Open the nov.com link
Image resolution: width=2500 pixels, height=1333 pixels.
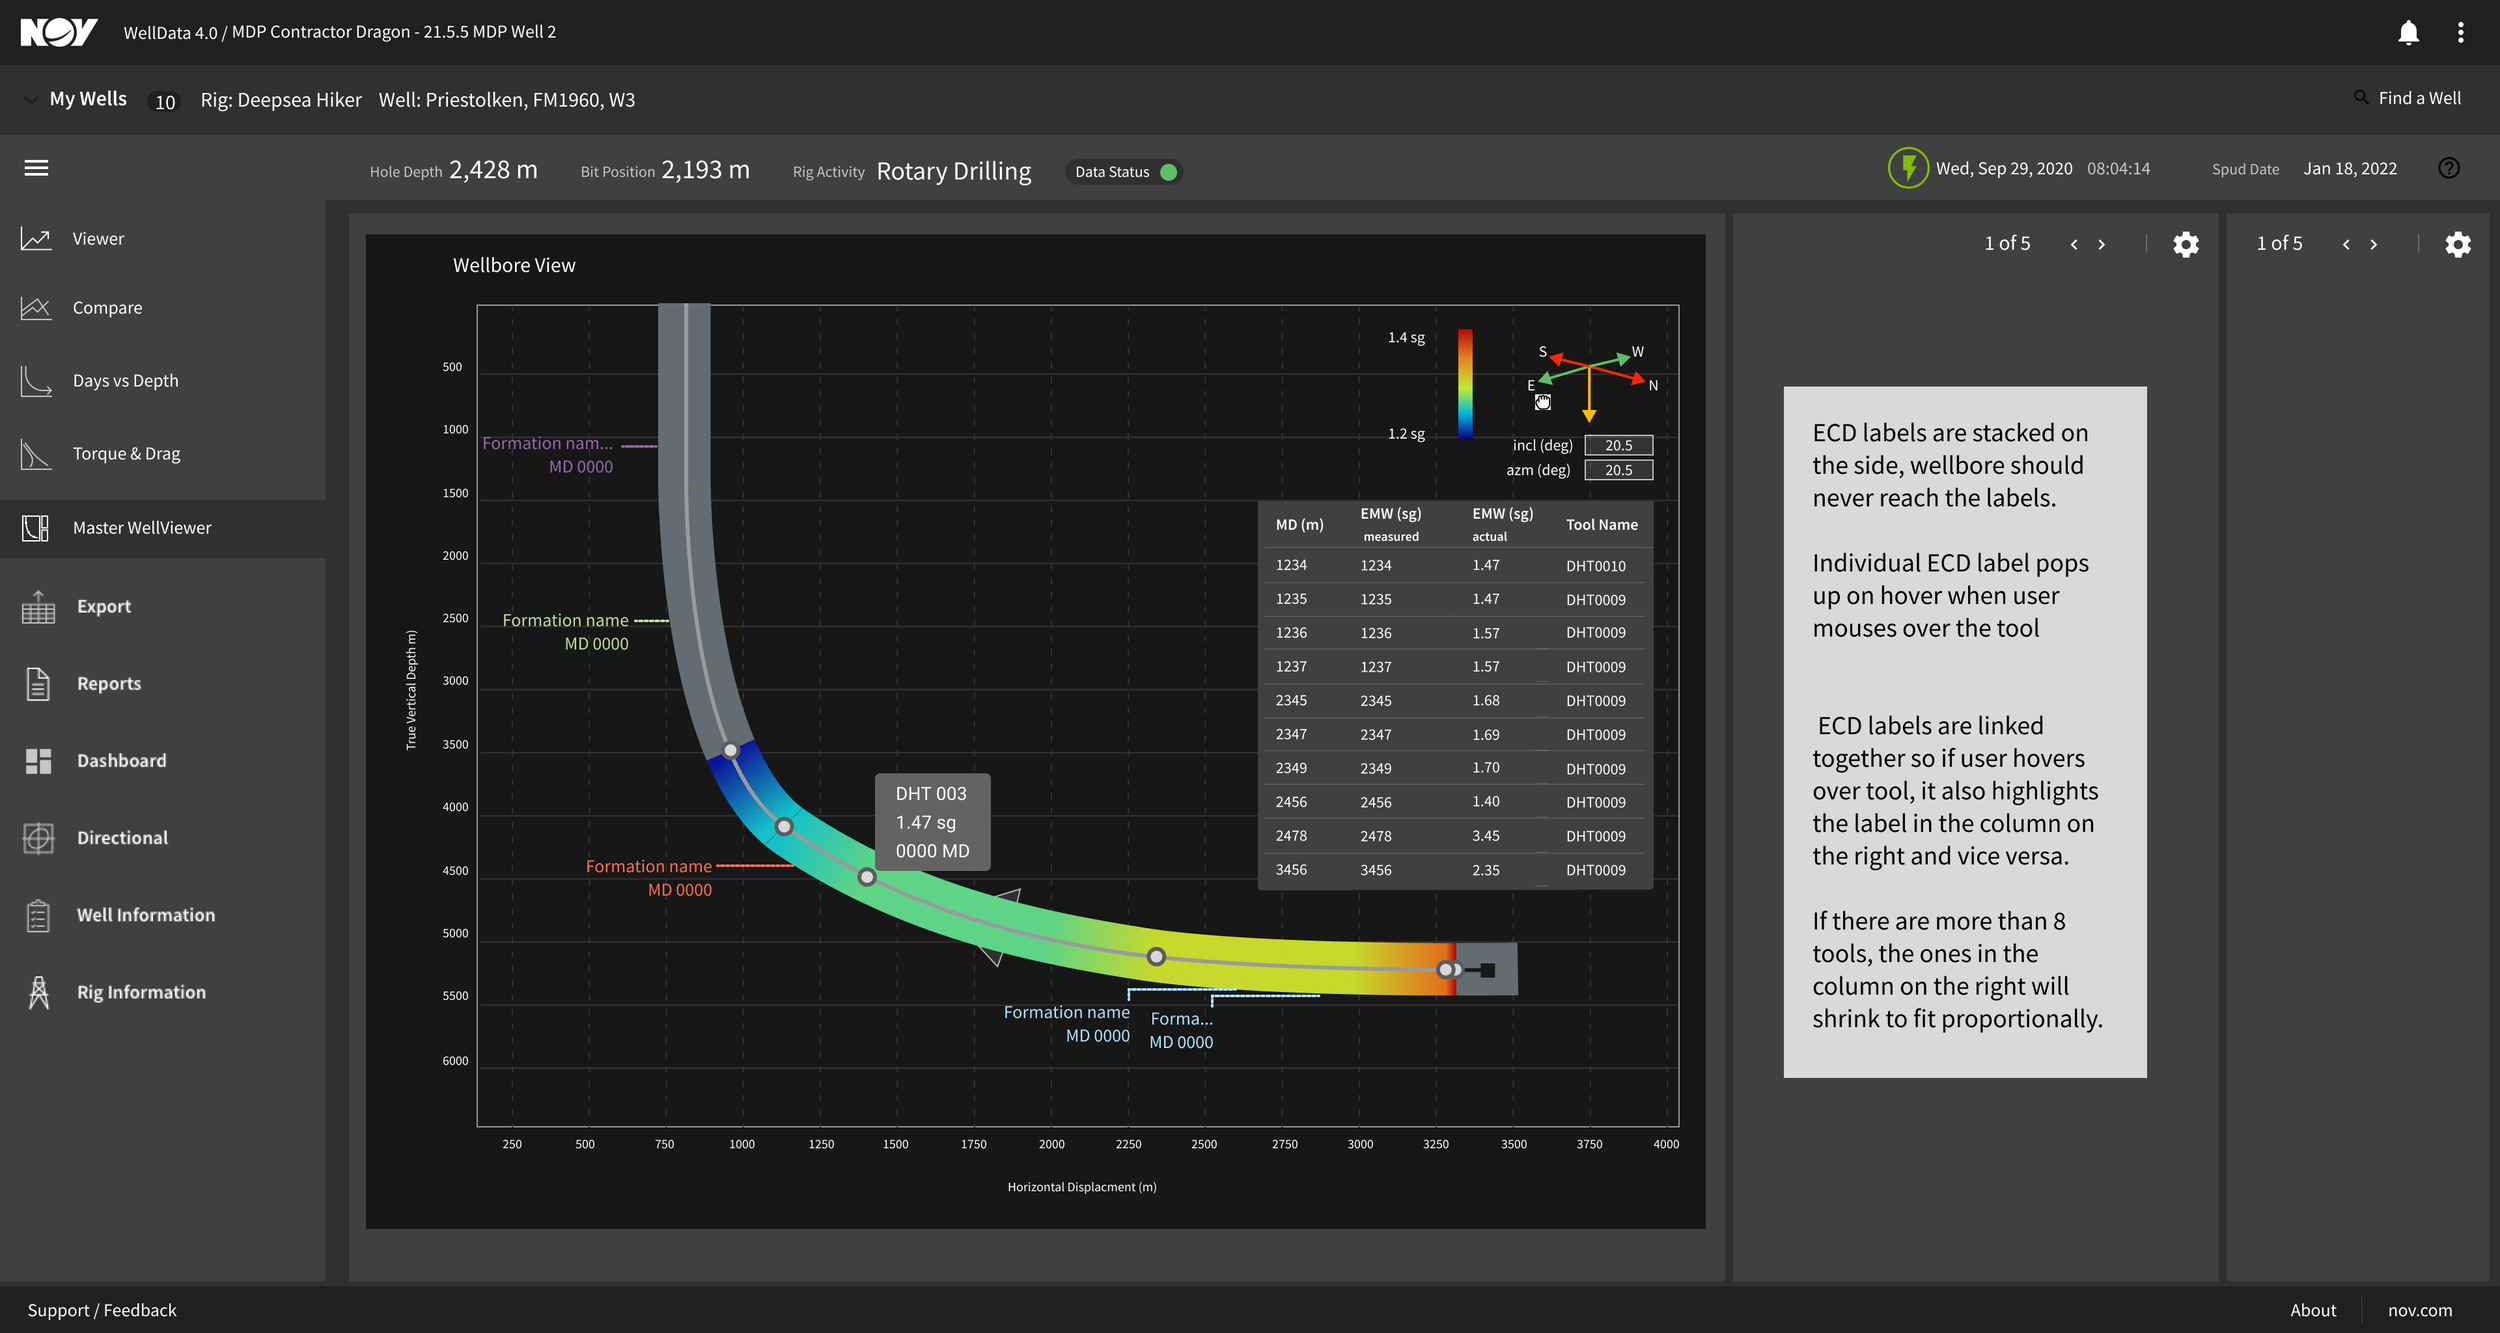point(2420,1310)
